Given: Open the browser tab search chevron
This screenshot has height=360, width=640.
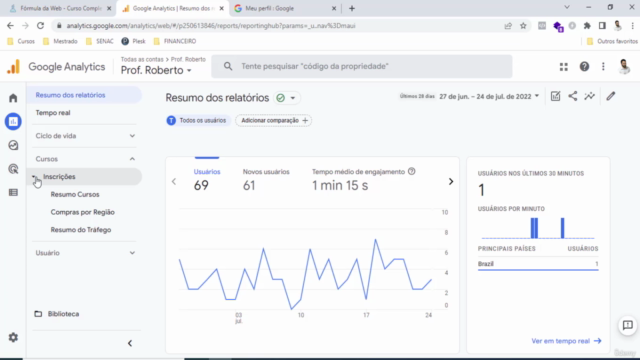Looking at the screenshot, I should (567, 7).
